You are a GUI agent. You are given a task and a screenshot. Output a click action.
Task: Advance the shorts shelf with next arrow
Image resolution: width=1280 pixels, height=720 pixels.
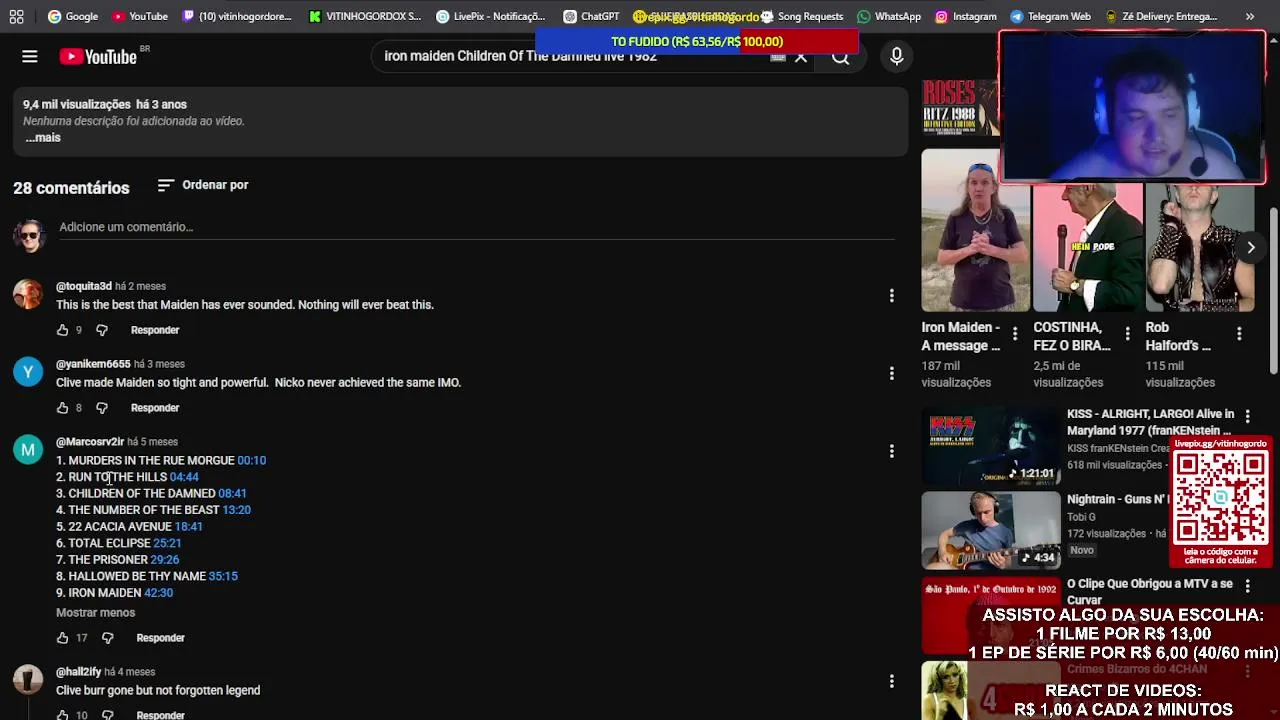1250,247
